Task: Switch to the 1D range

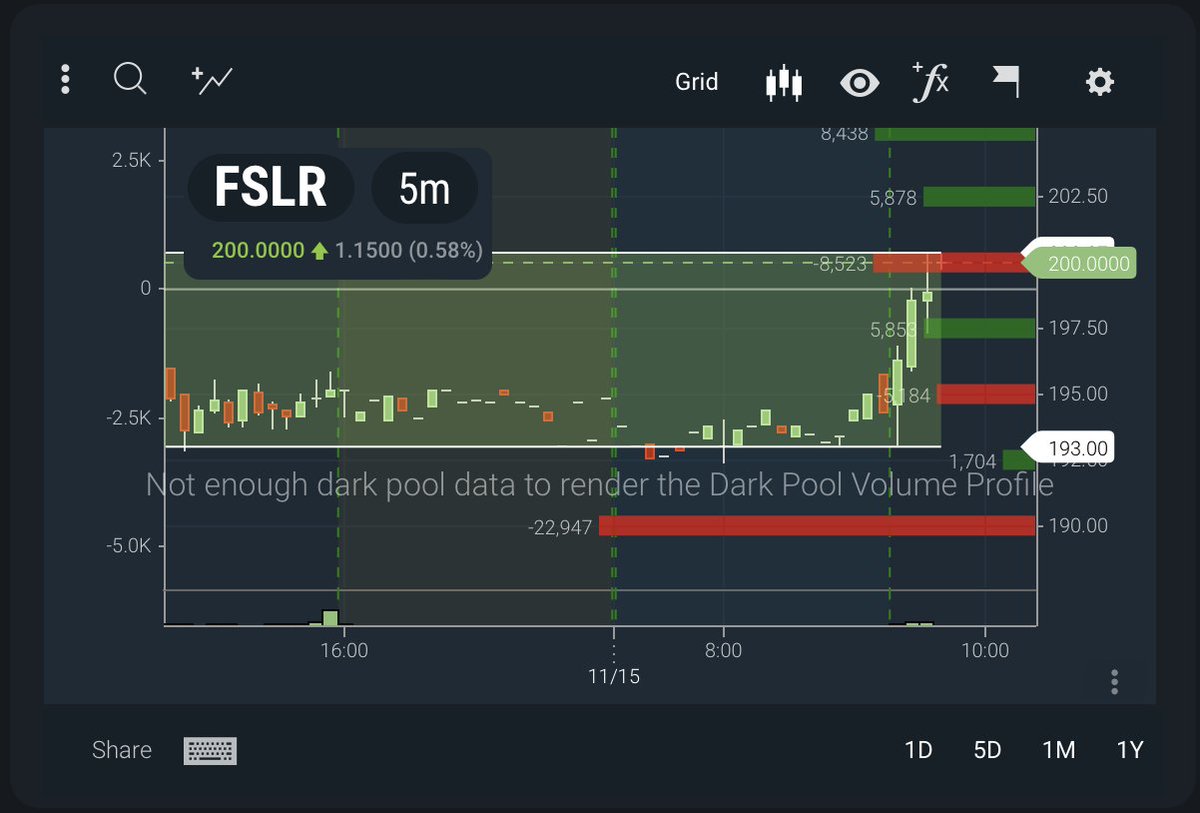Action: [918, 750]
